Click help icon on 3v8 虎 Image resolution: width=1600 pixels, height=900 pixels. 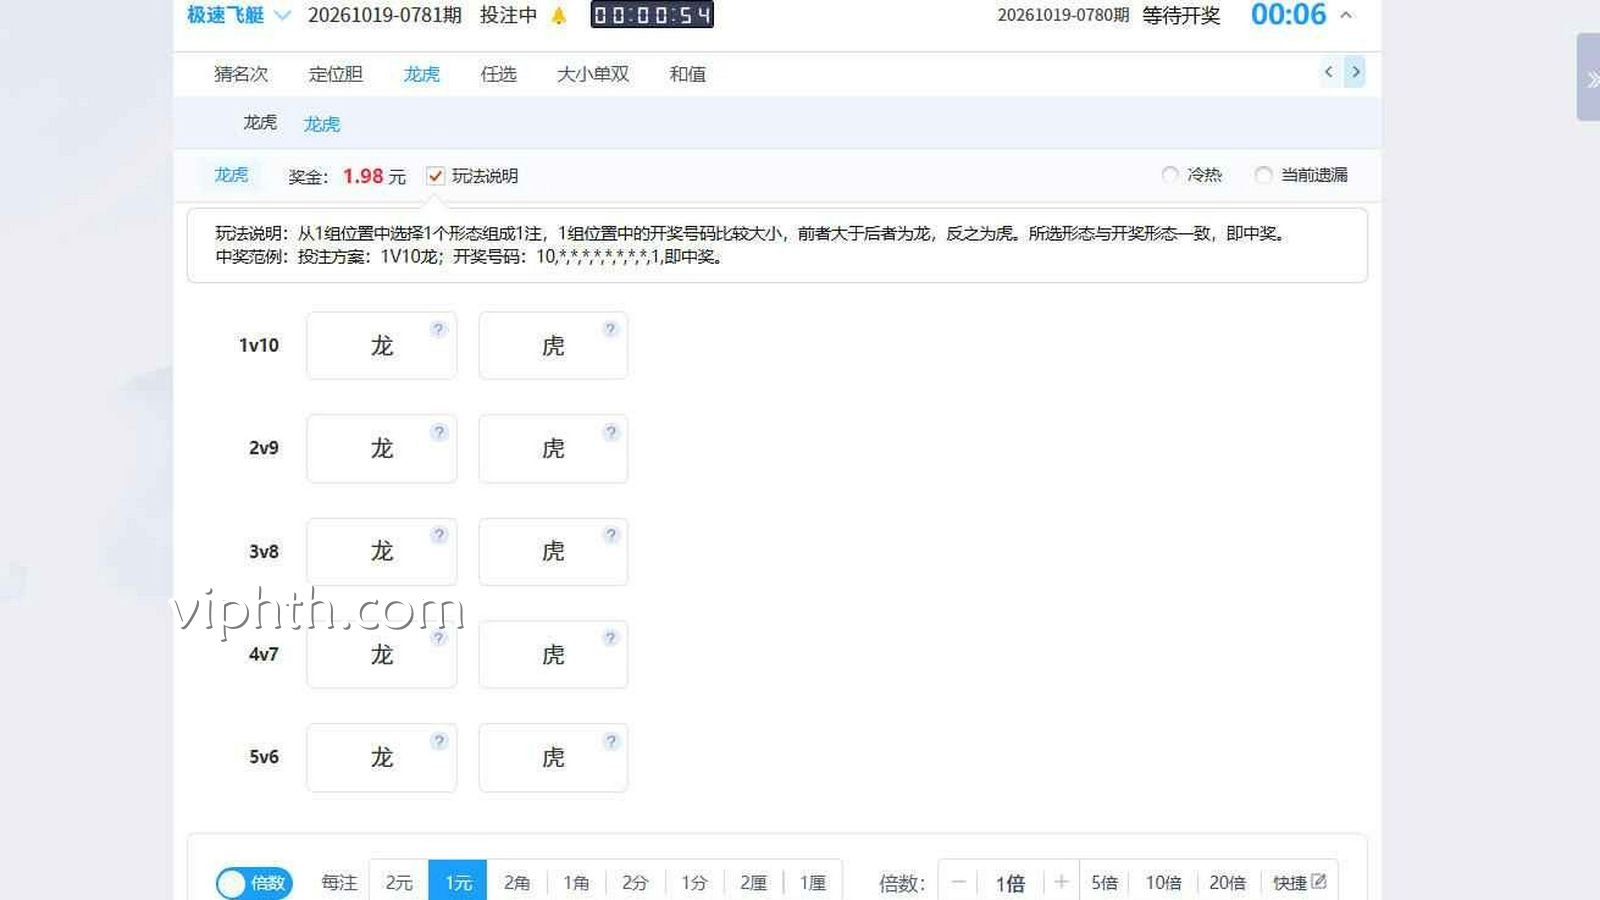tap(610, 535)
